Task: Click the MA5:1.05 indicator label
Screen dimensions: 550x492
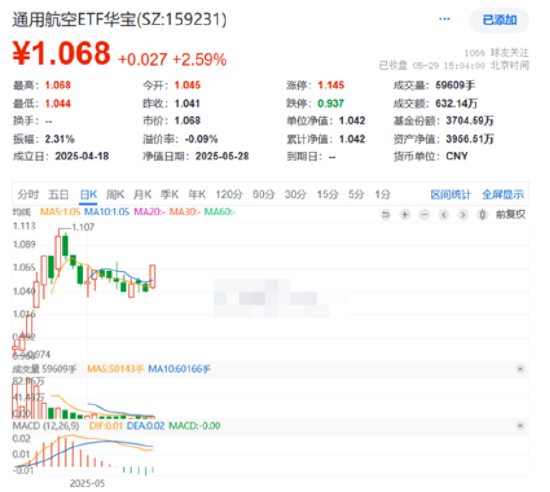Action: (60, 212)
